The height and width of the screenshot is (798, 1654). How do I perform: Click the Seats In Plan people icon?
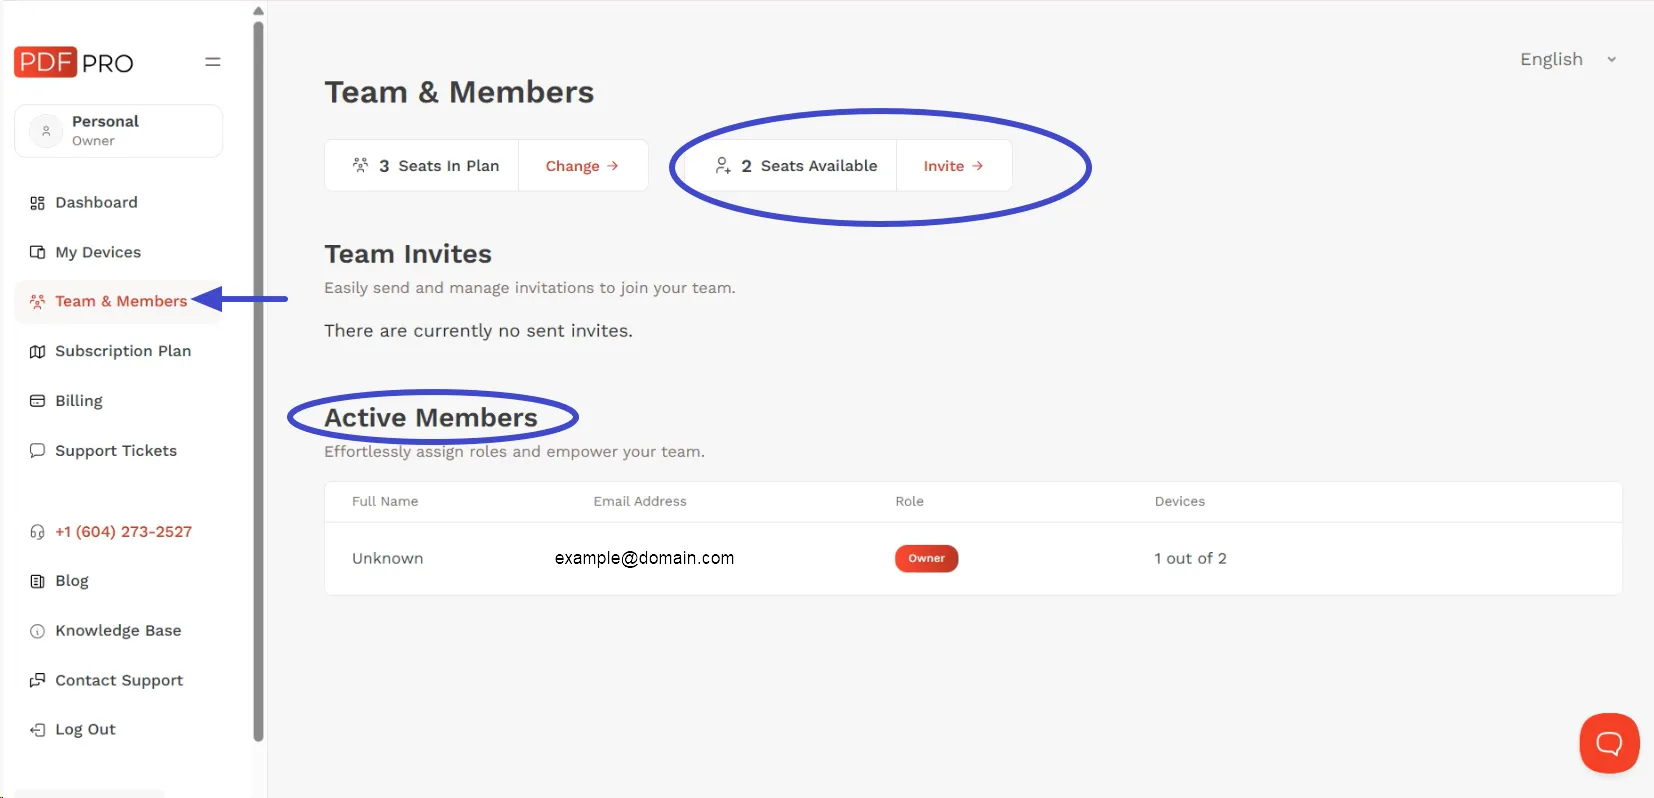(360, 165)
